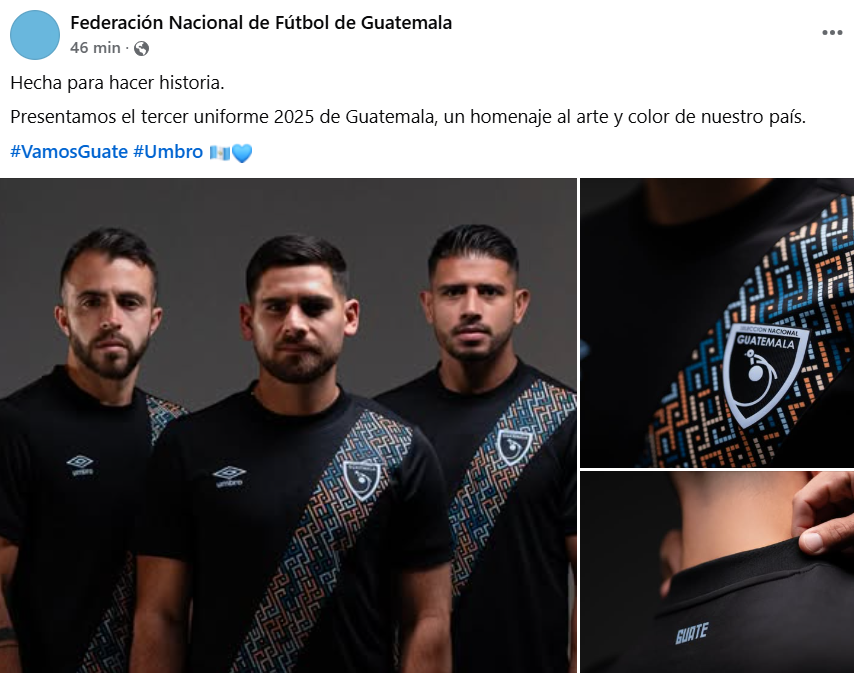Click the blue heart emoji
Screen dimensions: 854x673
242,153
